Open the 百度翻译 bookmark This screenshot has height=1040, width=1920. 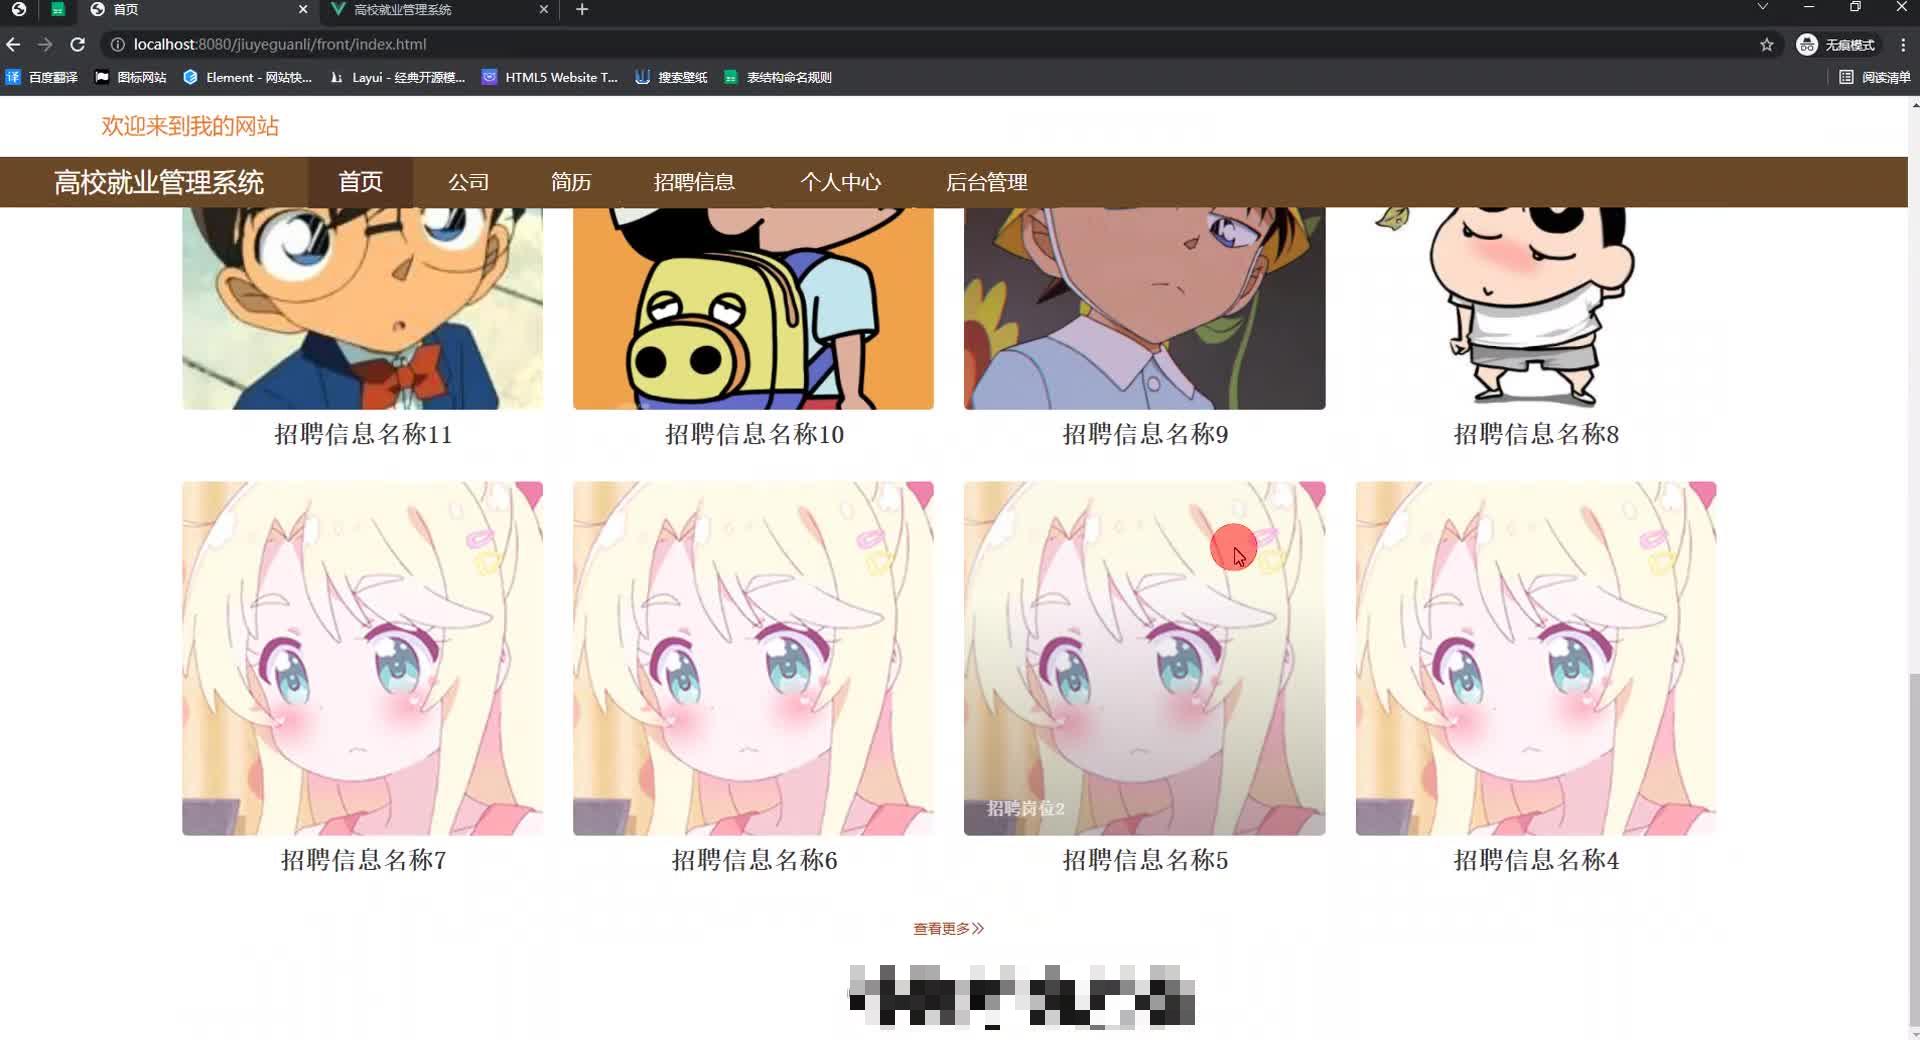(x=42, y=77)
